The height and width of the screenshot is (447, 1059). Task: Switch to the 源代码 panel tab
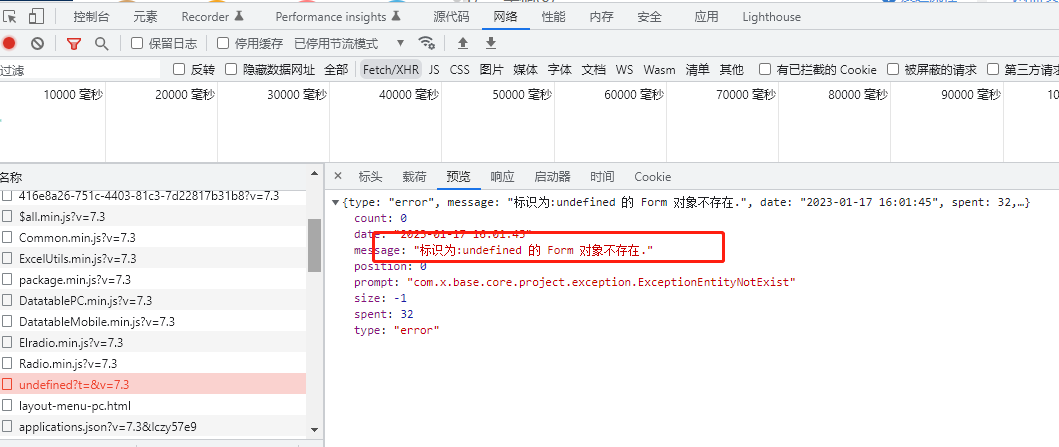point(450,17)
